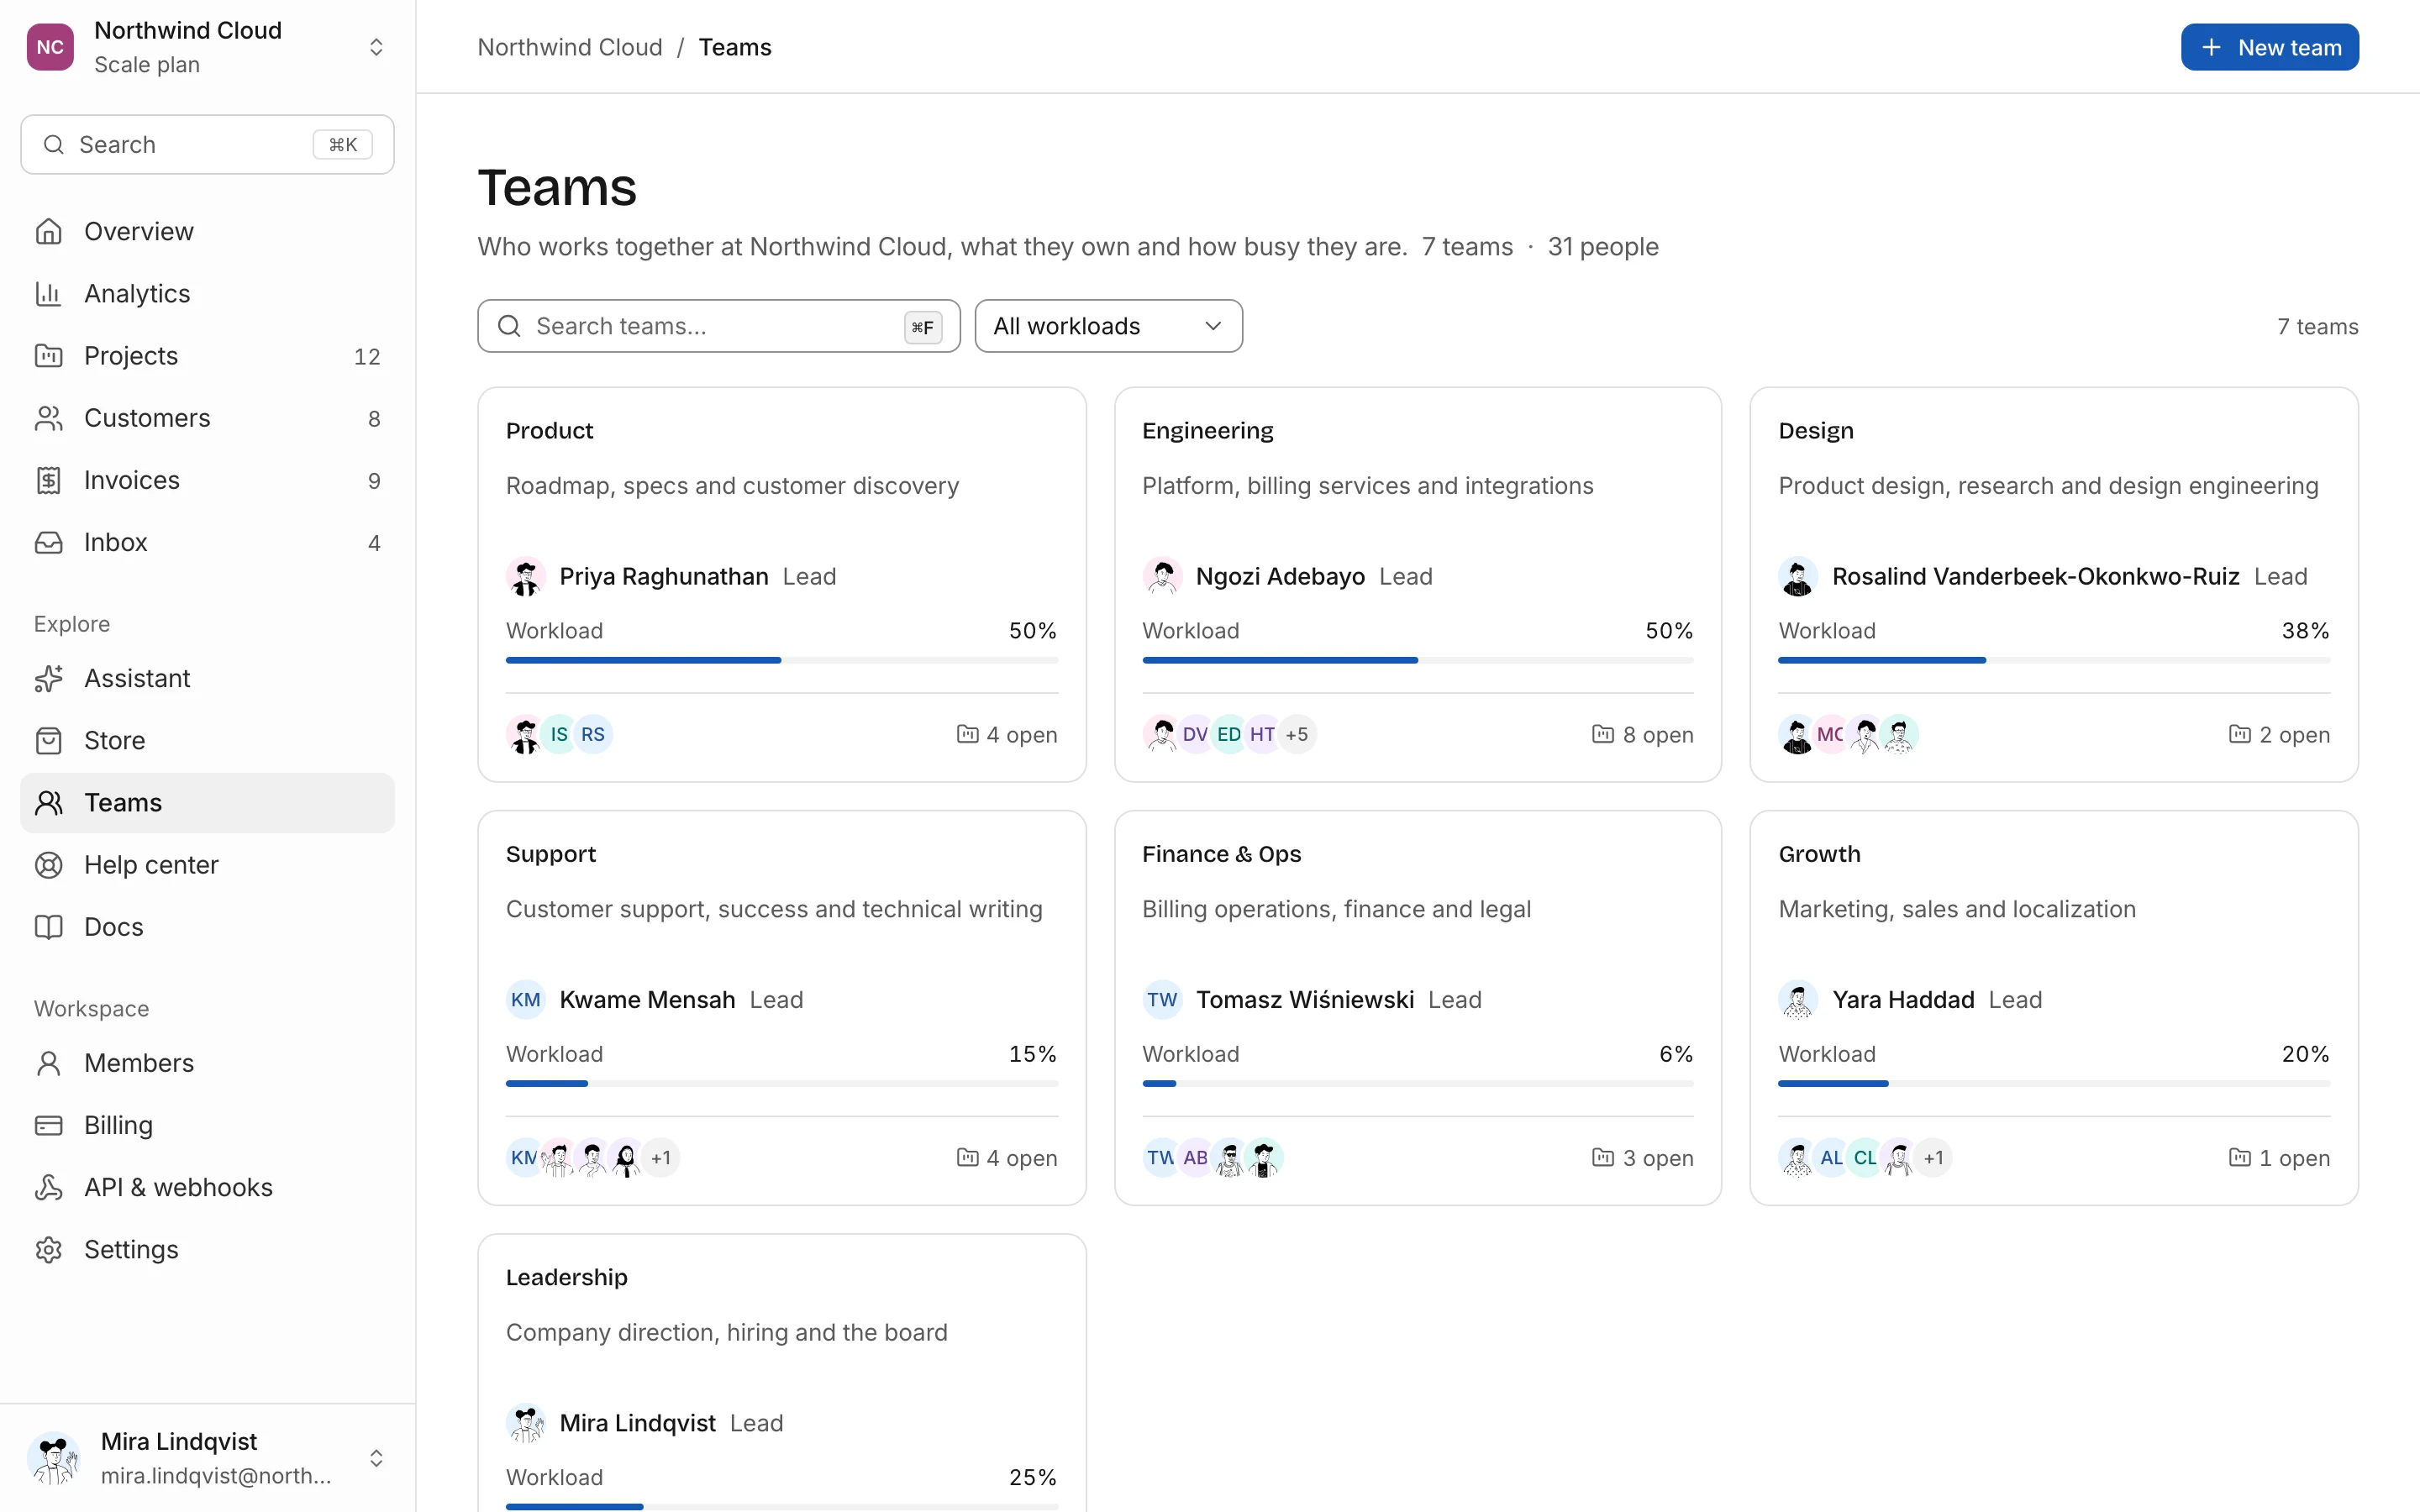Click the Docs book icon
Screen dimensions: 2420x1512
48,926
